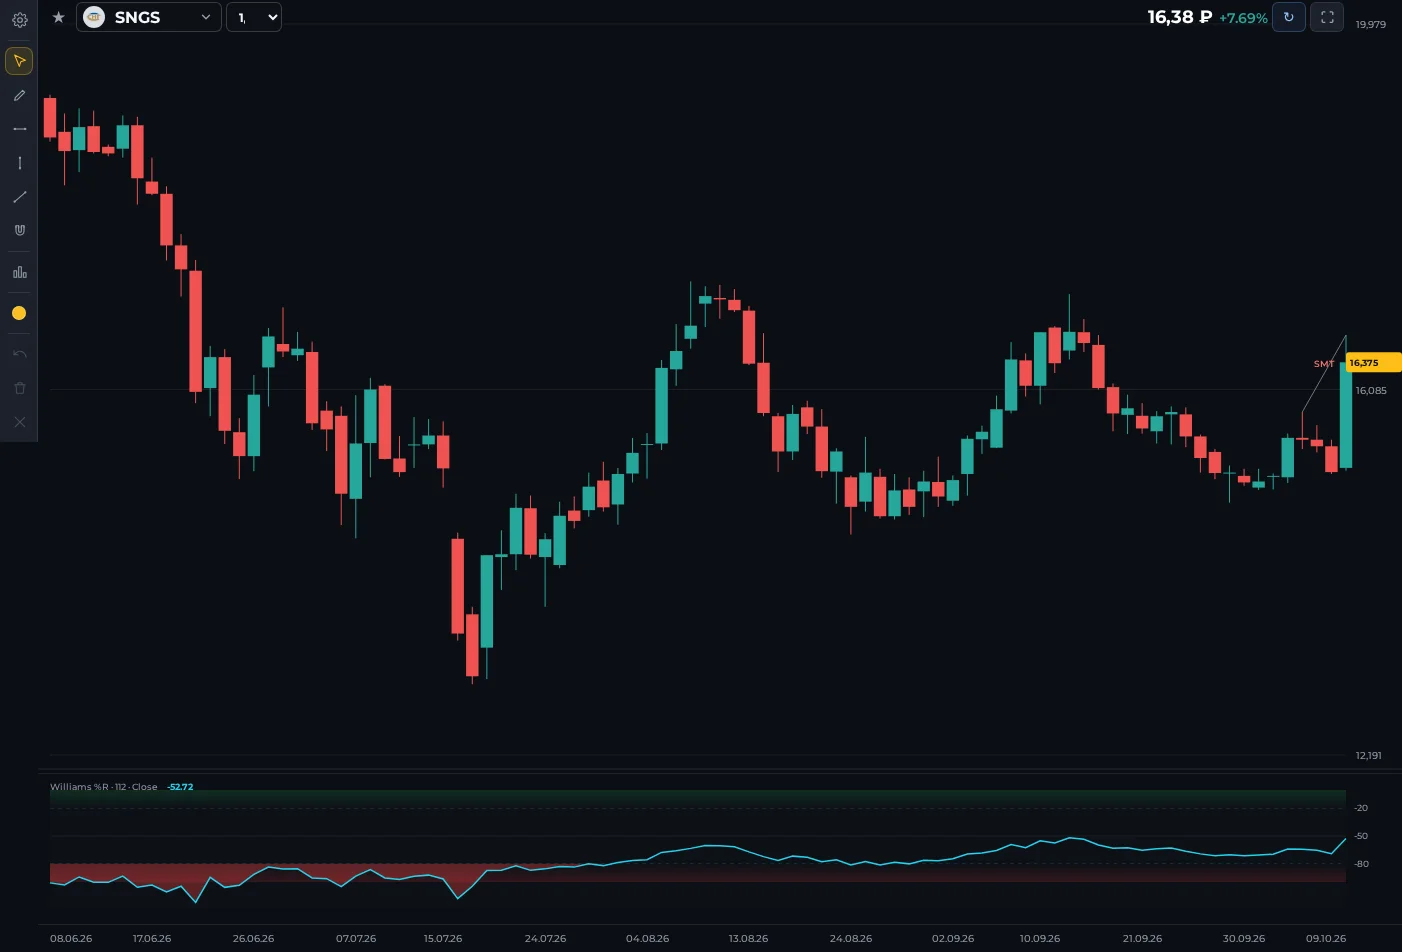Click the yellow 16,375 price tag
The width and height of the screenshot is (1402, 952).
1373,363
